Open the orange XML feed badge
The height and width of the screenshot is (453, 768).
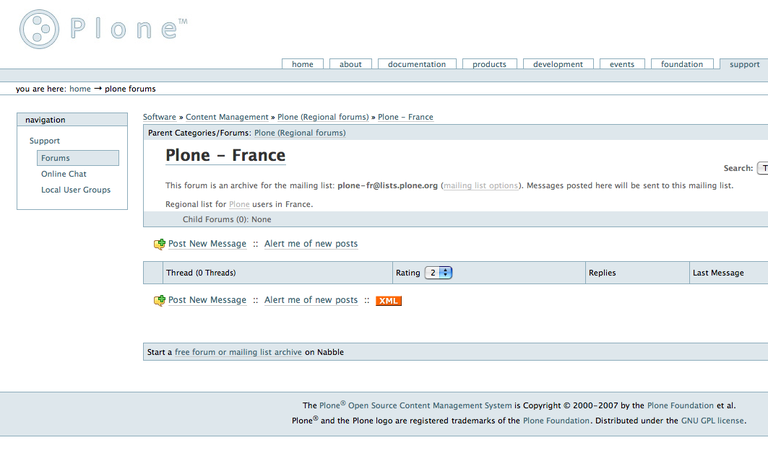point(388,301)
